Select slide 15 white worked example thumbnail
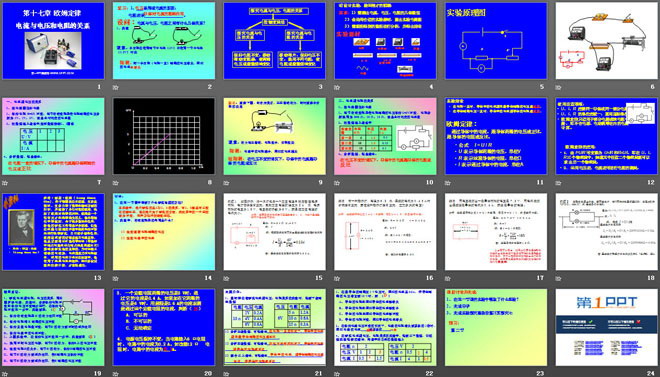The image size is (660, 377). pos(274,232)
